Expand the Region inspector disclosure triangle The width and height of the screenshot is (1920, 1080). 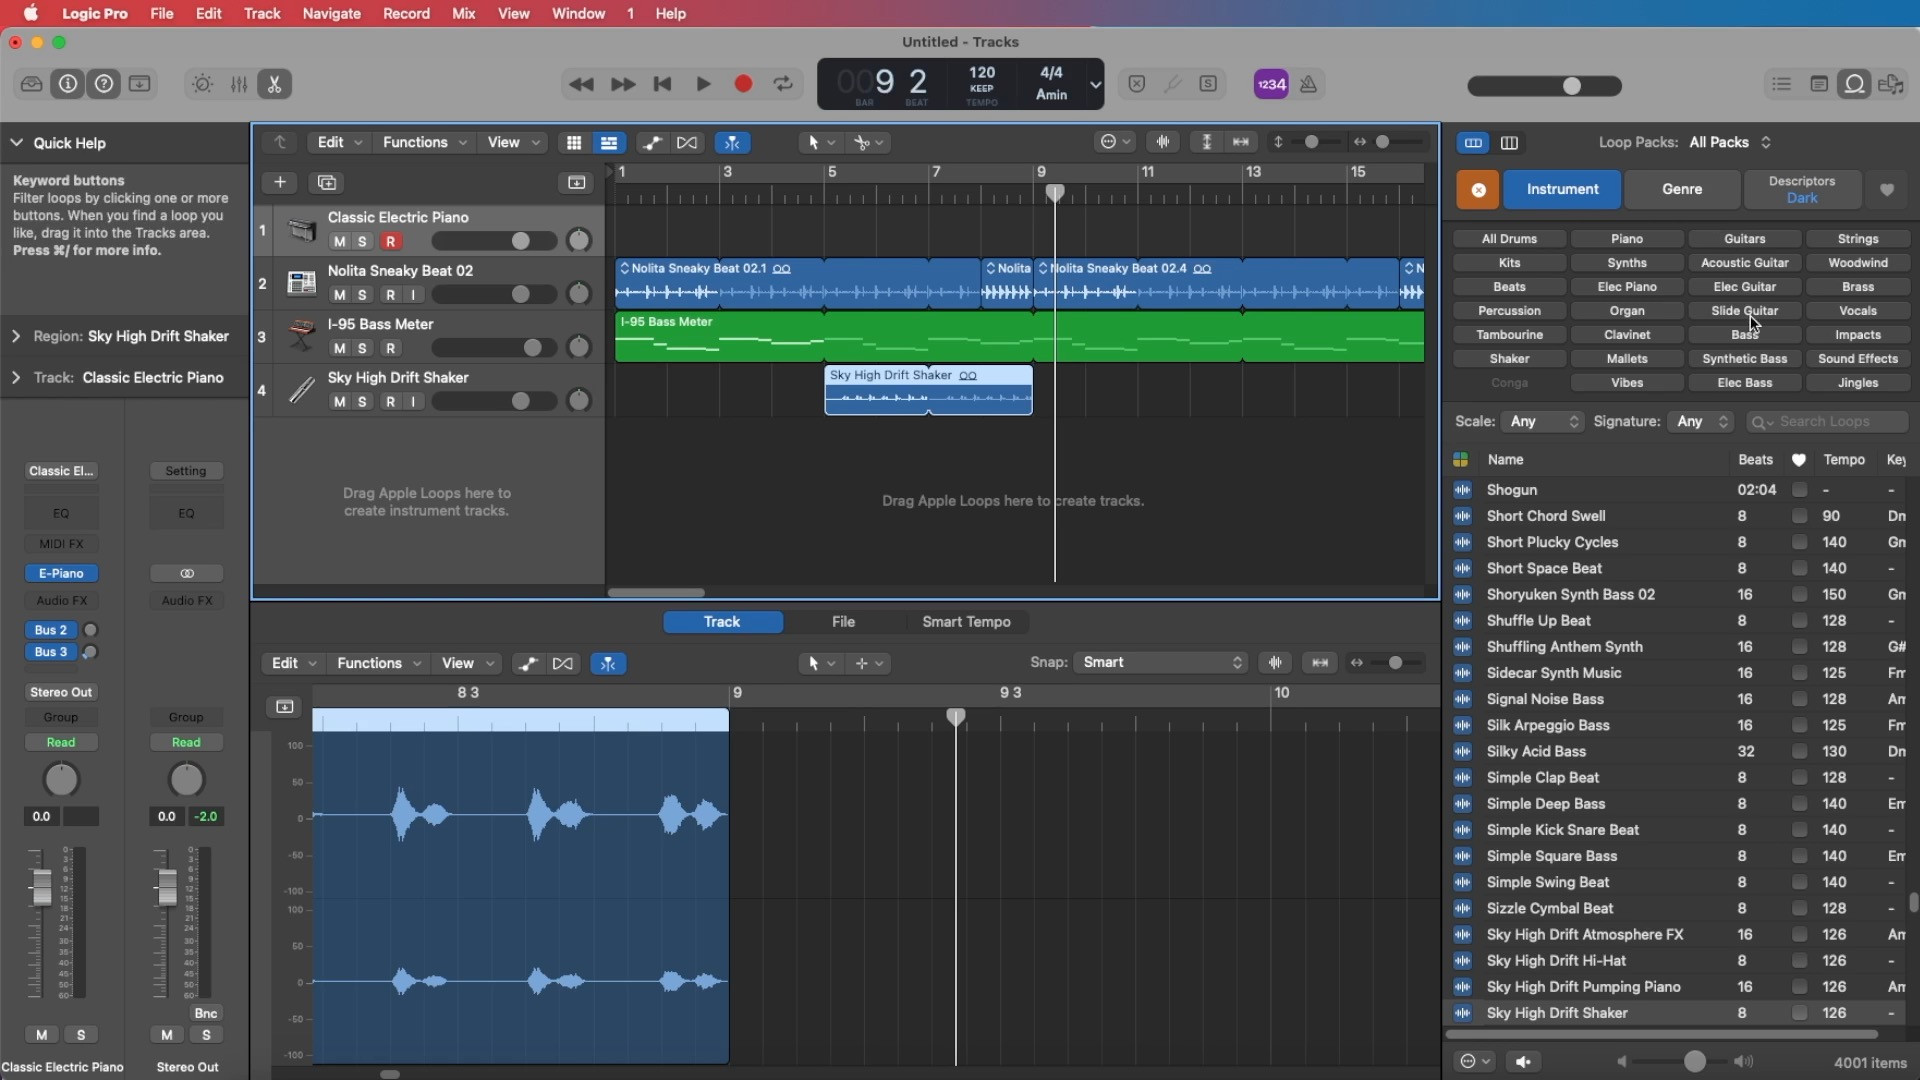16,337
